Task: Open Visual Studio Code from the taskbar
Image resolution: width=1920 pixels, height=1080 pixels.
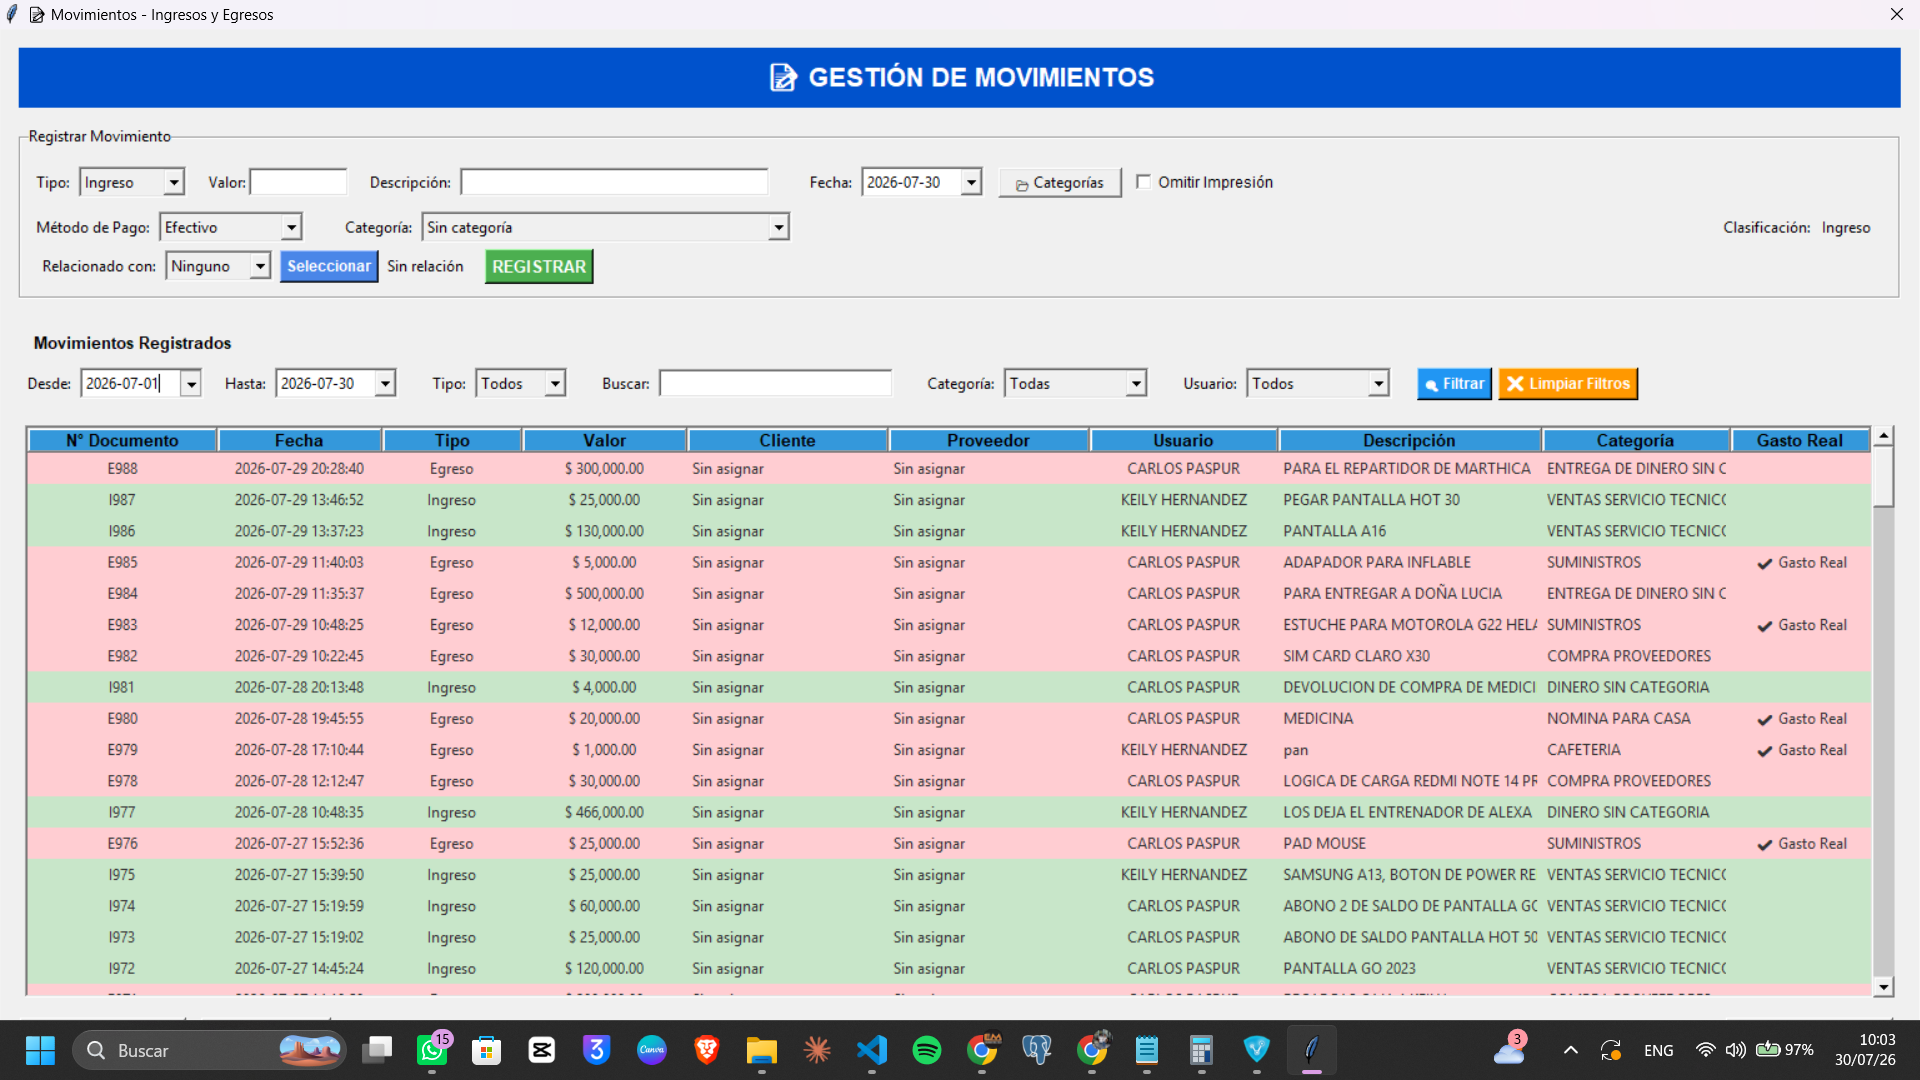Action: (872, 1050)
